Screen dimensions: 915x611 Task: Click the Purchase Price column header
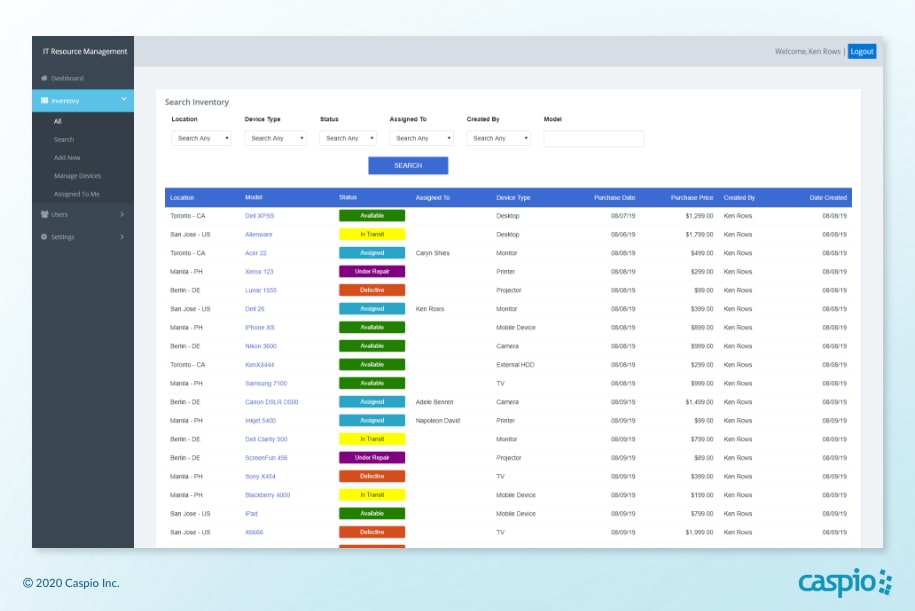(691, 197)
